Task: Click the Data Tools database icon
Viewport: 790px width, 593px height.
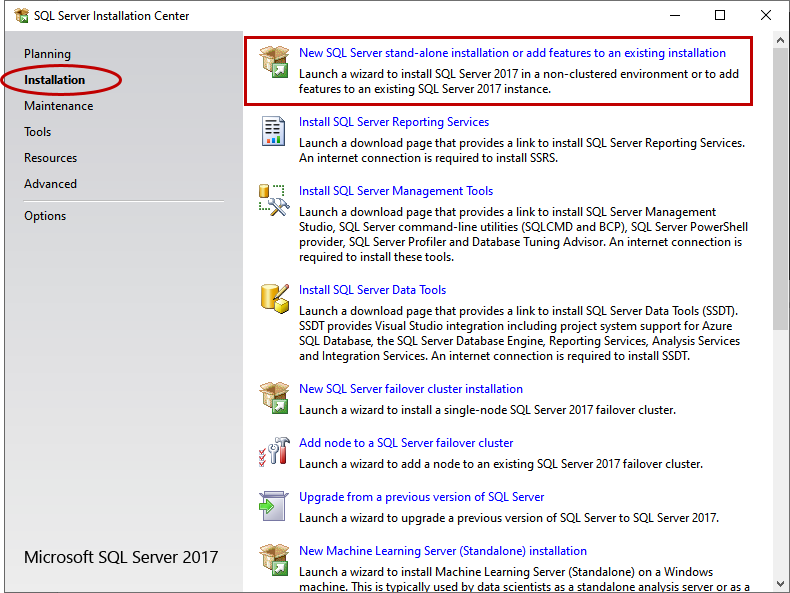Action: (x=275, y=299)
